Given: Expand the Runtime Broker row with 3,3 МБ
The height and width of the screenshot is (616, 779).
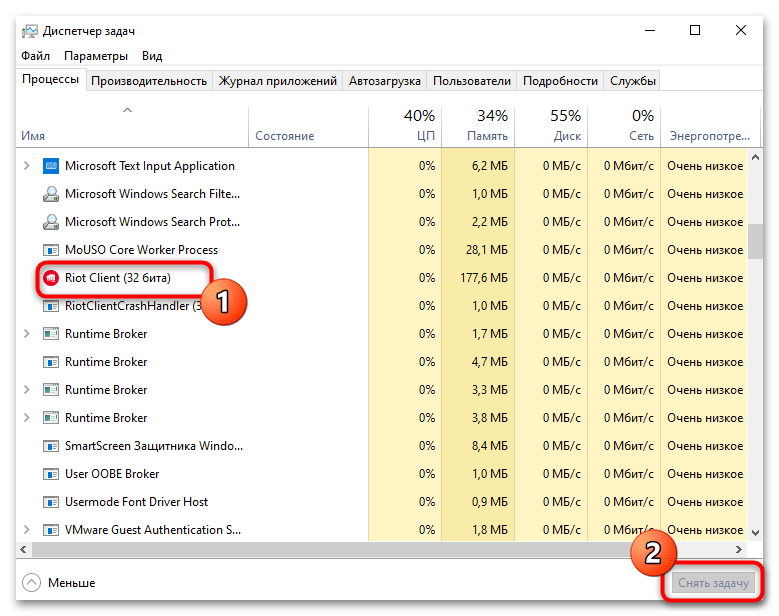Looking at the screenshot, I should (x=27, y=390).
